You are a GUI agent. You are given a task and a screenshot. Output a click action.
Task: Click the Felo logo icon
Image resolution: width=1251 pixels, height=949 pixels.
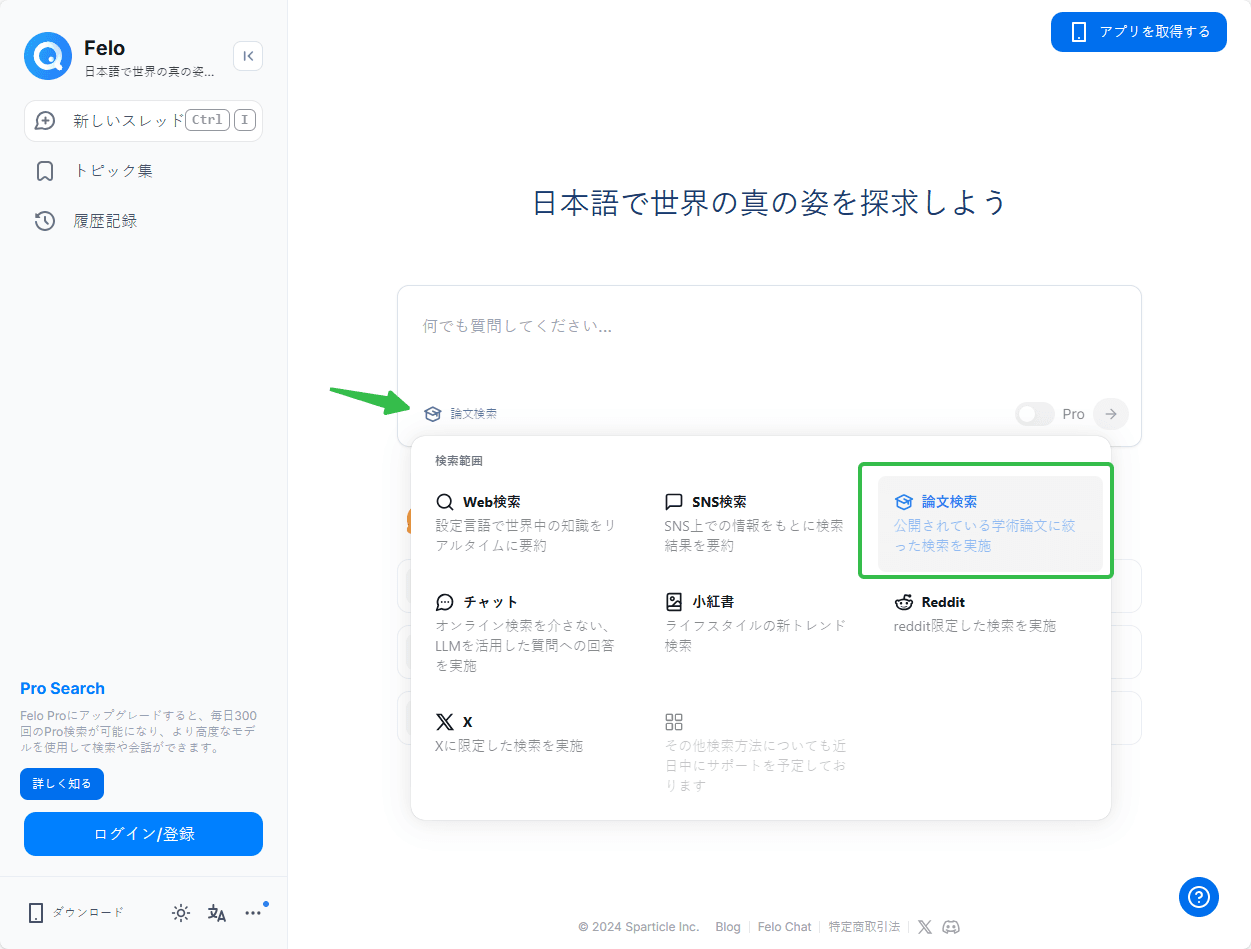point(48,56)
